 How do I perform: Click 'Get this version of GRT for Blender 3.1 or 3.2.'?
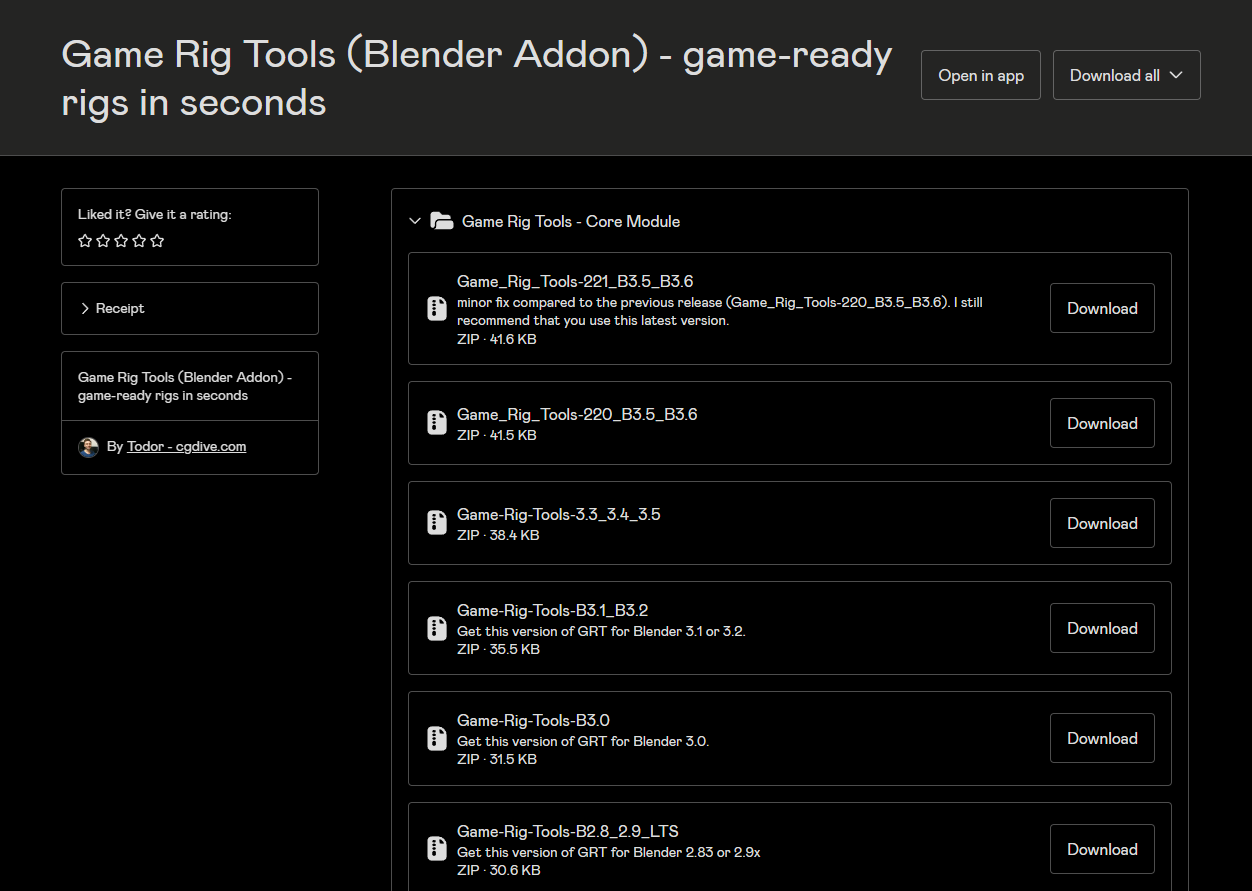[x=601, y=631]
